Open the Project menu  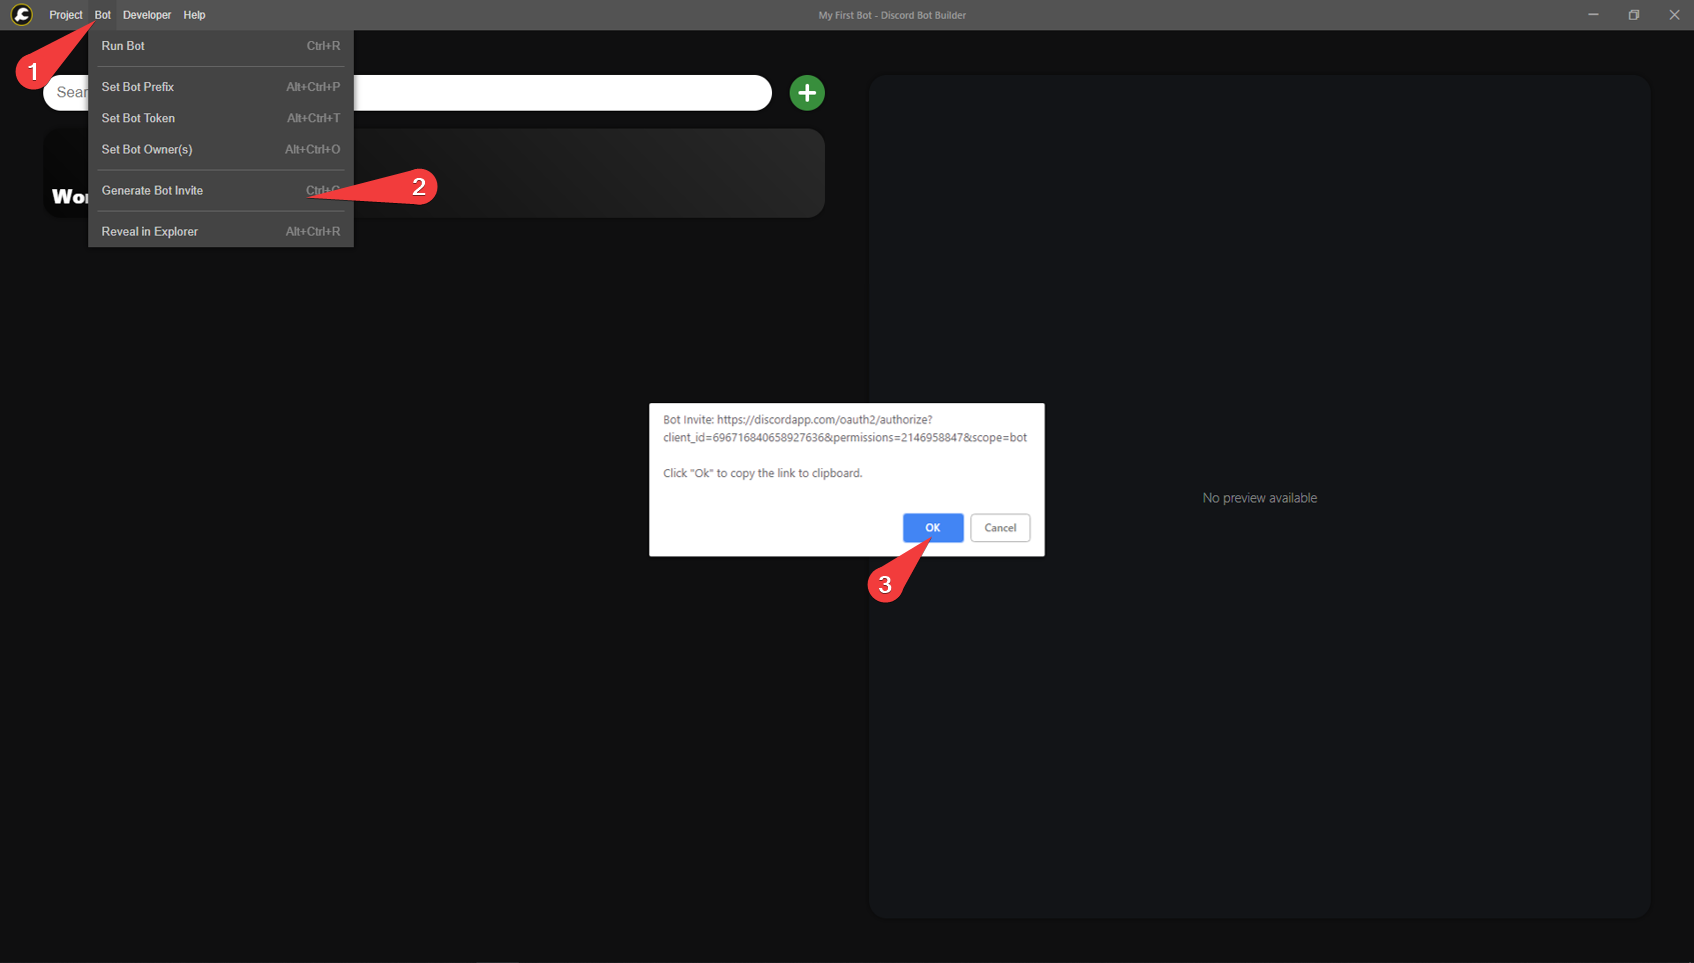coord(66,15)
